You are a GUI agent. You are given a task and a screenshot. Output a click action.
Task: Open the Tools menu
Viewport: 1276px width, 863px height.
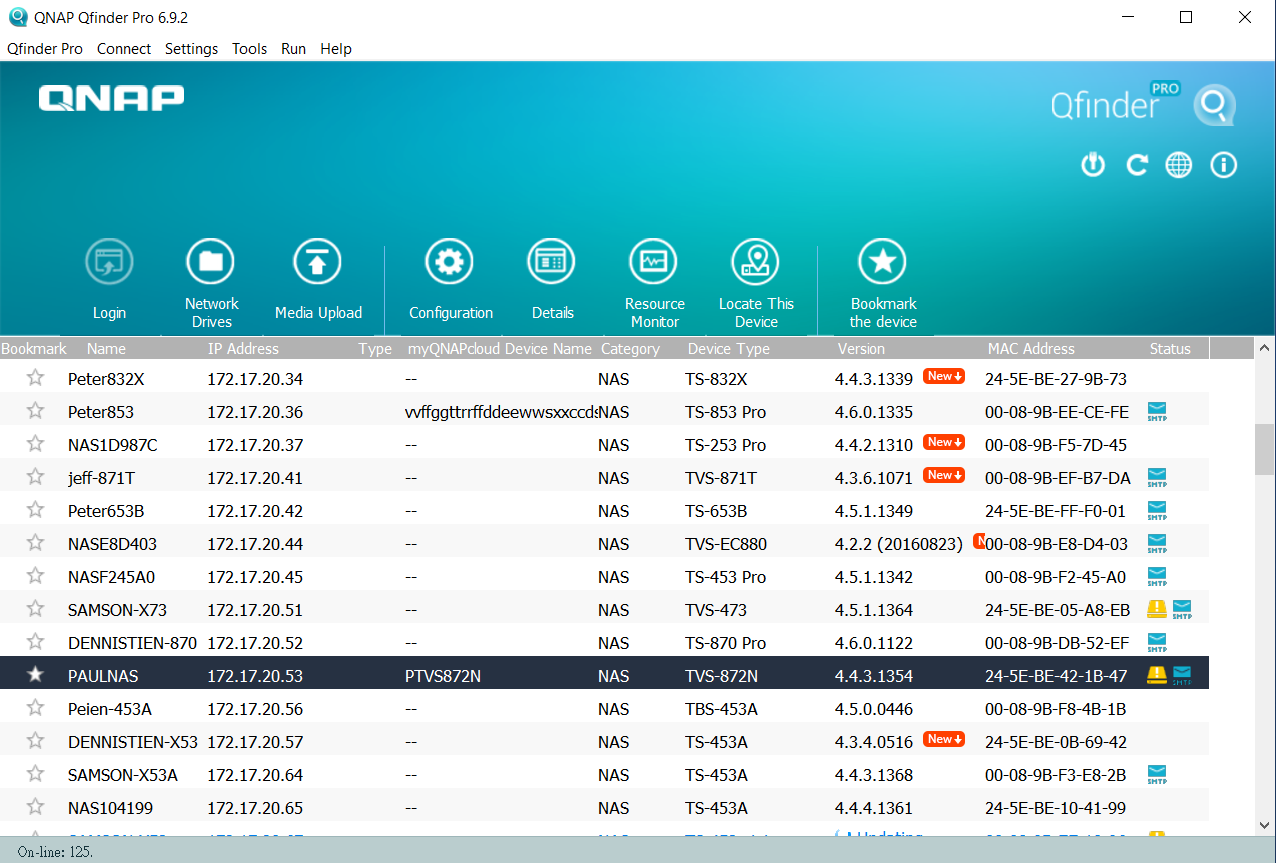[249, 49]
